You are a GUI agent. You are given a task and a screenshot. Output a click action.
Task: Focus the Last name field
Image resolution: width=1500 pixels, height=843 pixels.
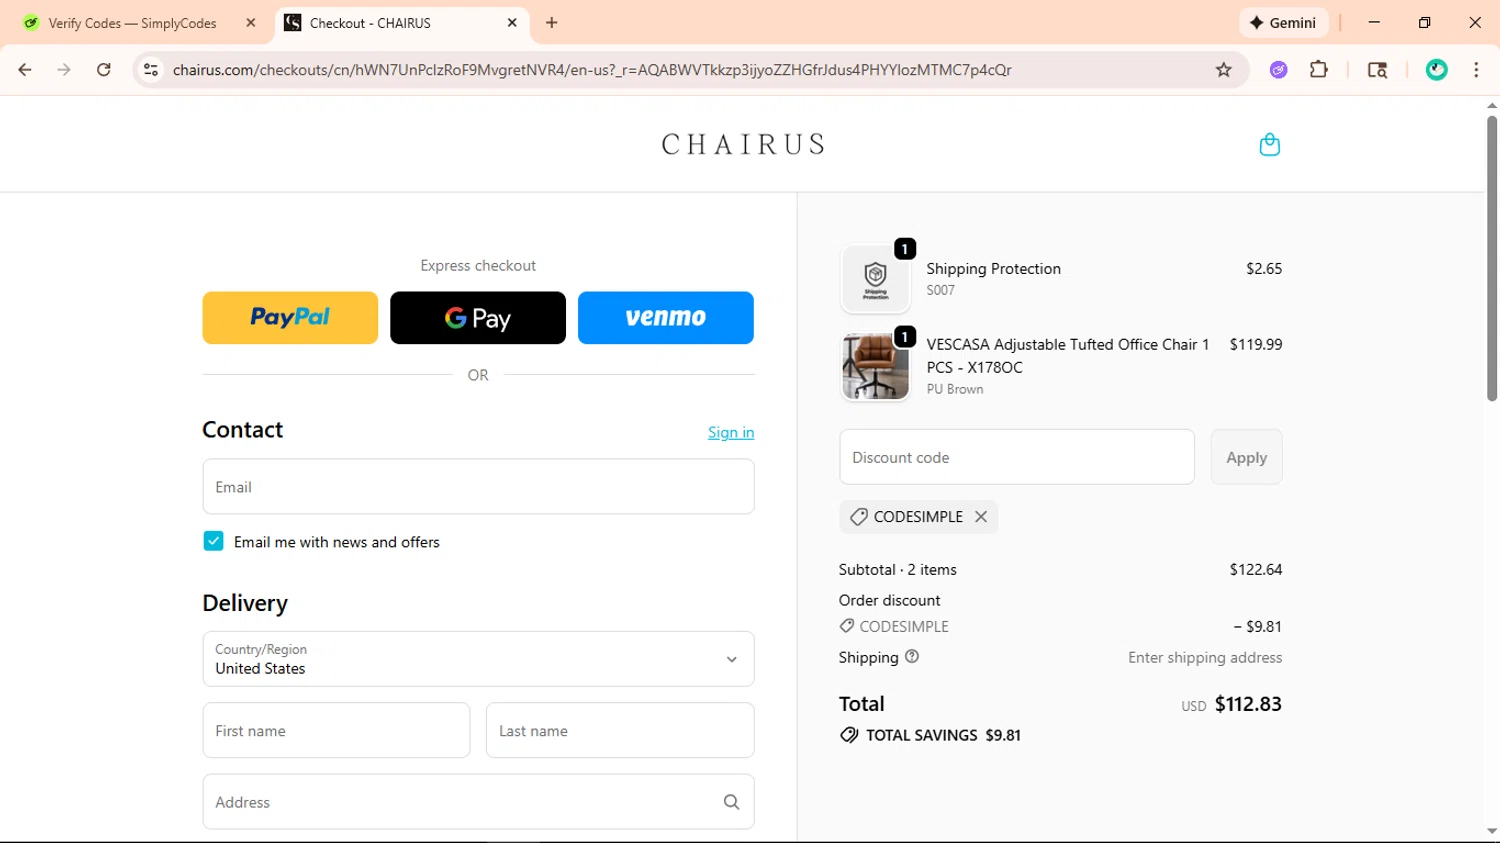coord(620,731)
